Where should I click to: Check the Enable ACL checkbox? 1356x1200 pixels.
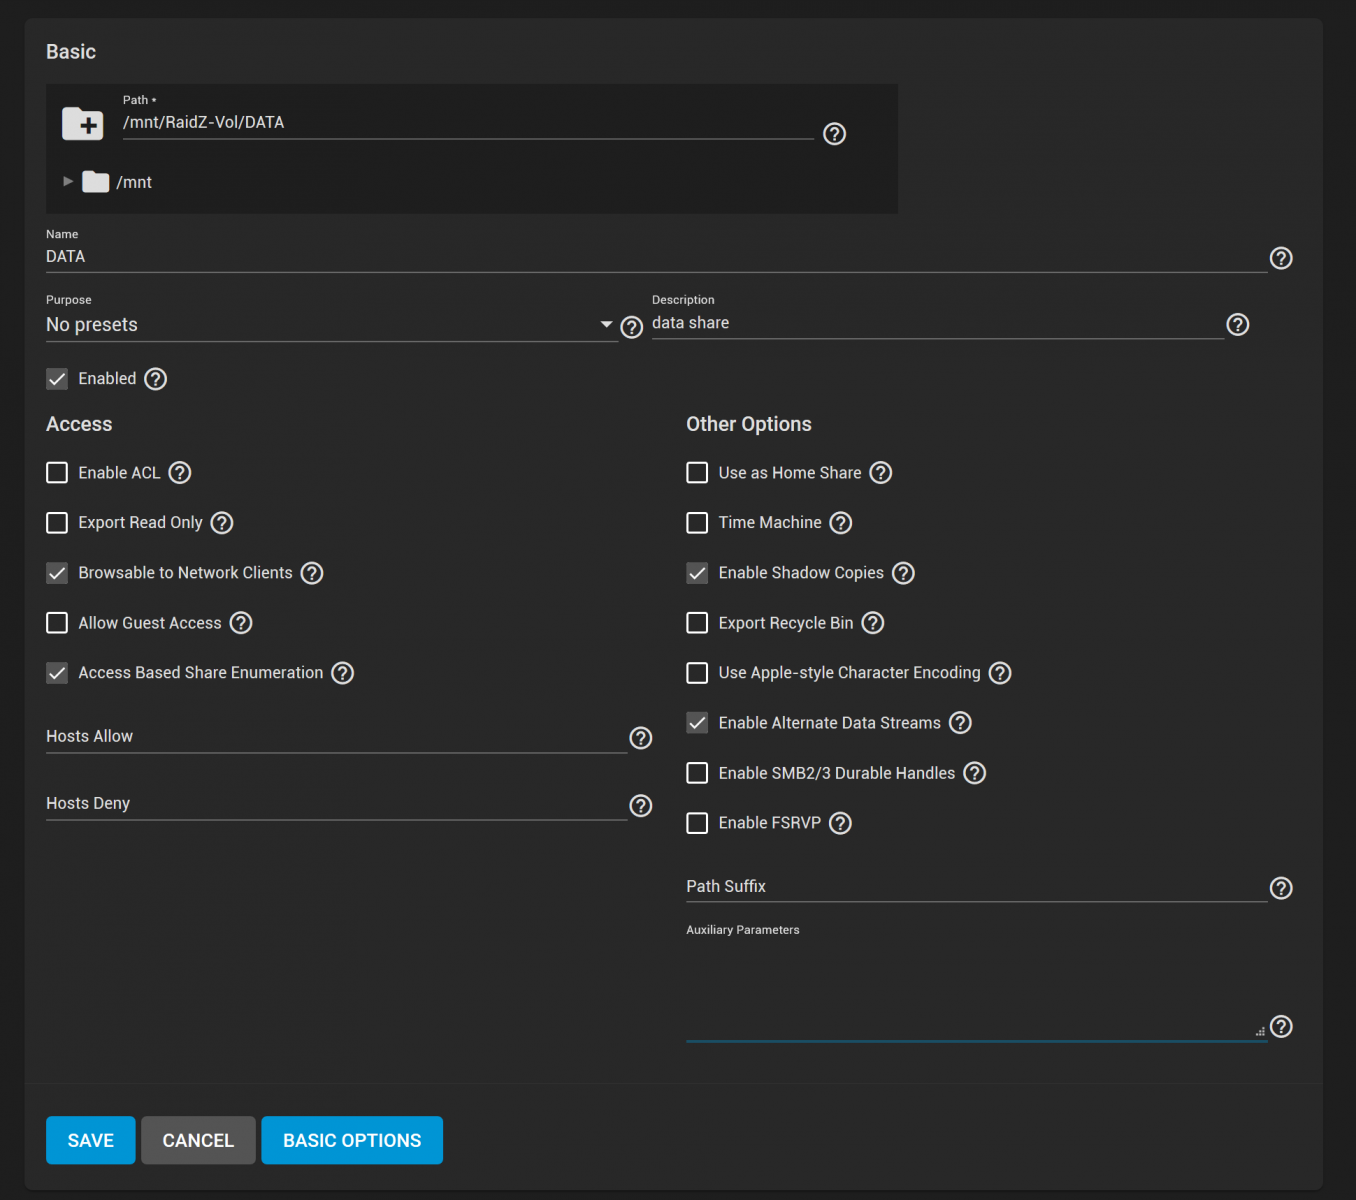(57, 473)
